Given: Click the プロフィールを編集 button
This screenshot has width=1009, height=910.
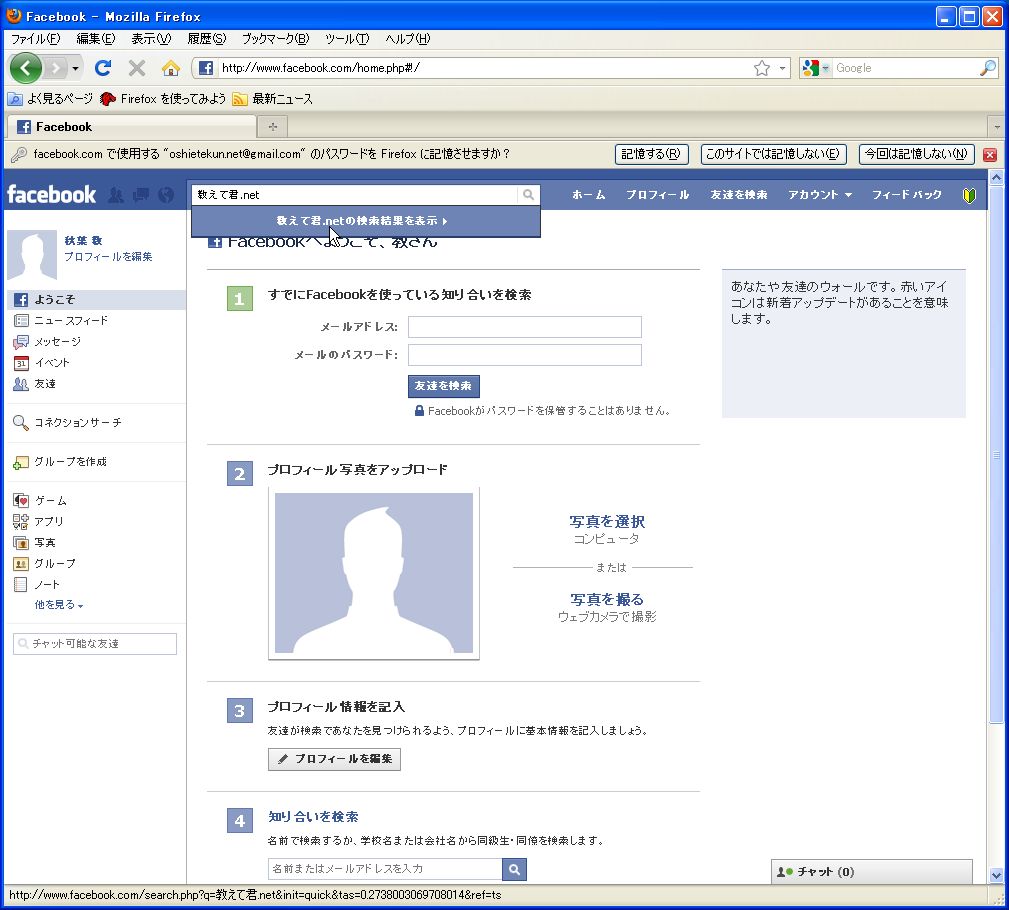Looking at the screenshot, I should (x=334, y=759).
